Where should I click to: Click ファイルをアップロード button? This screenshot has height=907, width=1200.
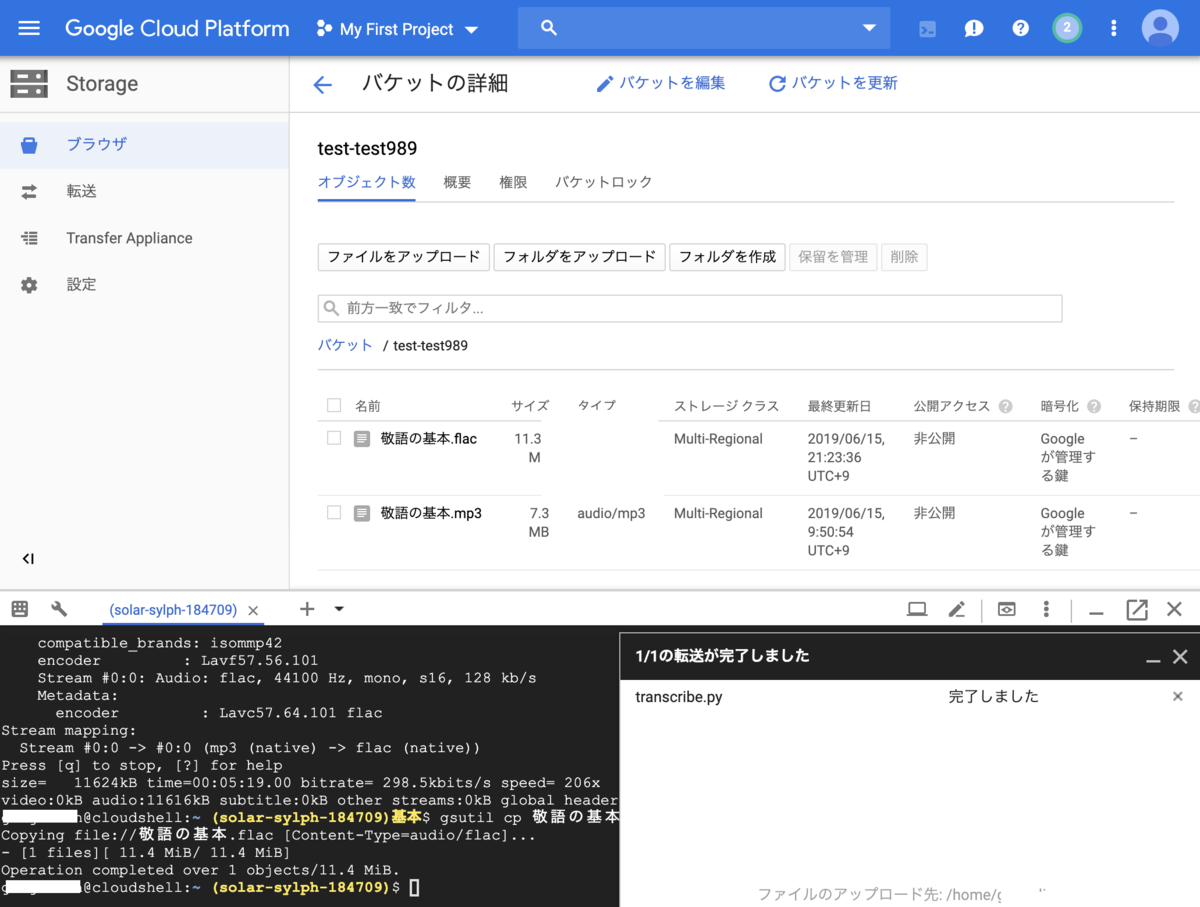(x=404, y=257)
